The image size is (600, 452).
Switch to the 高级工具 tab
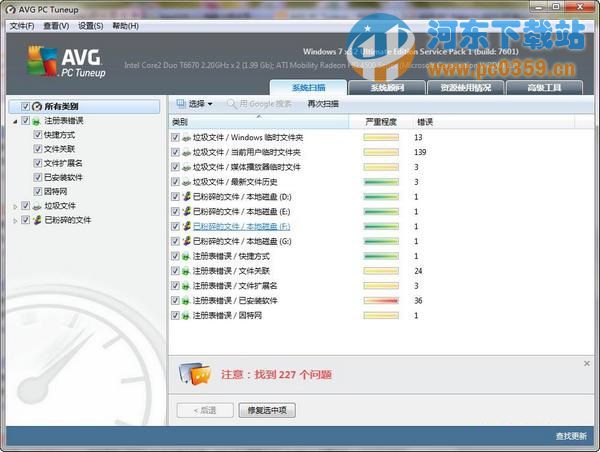544,88
